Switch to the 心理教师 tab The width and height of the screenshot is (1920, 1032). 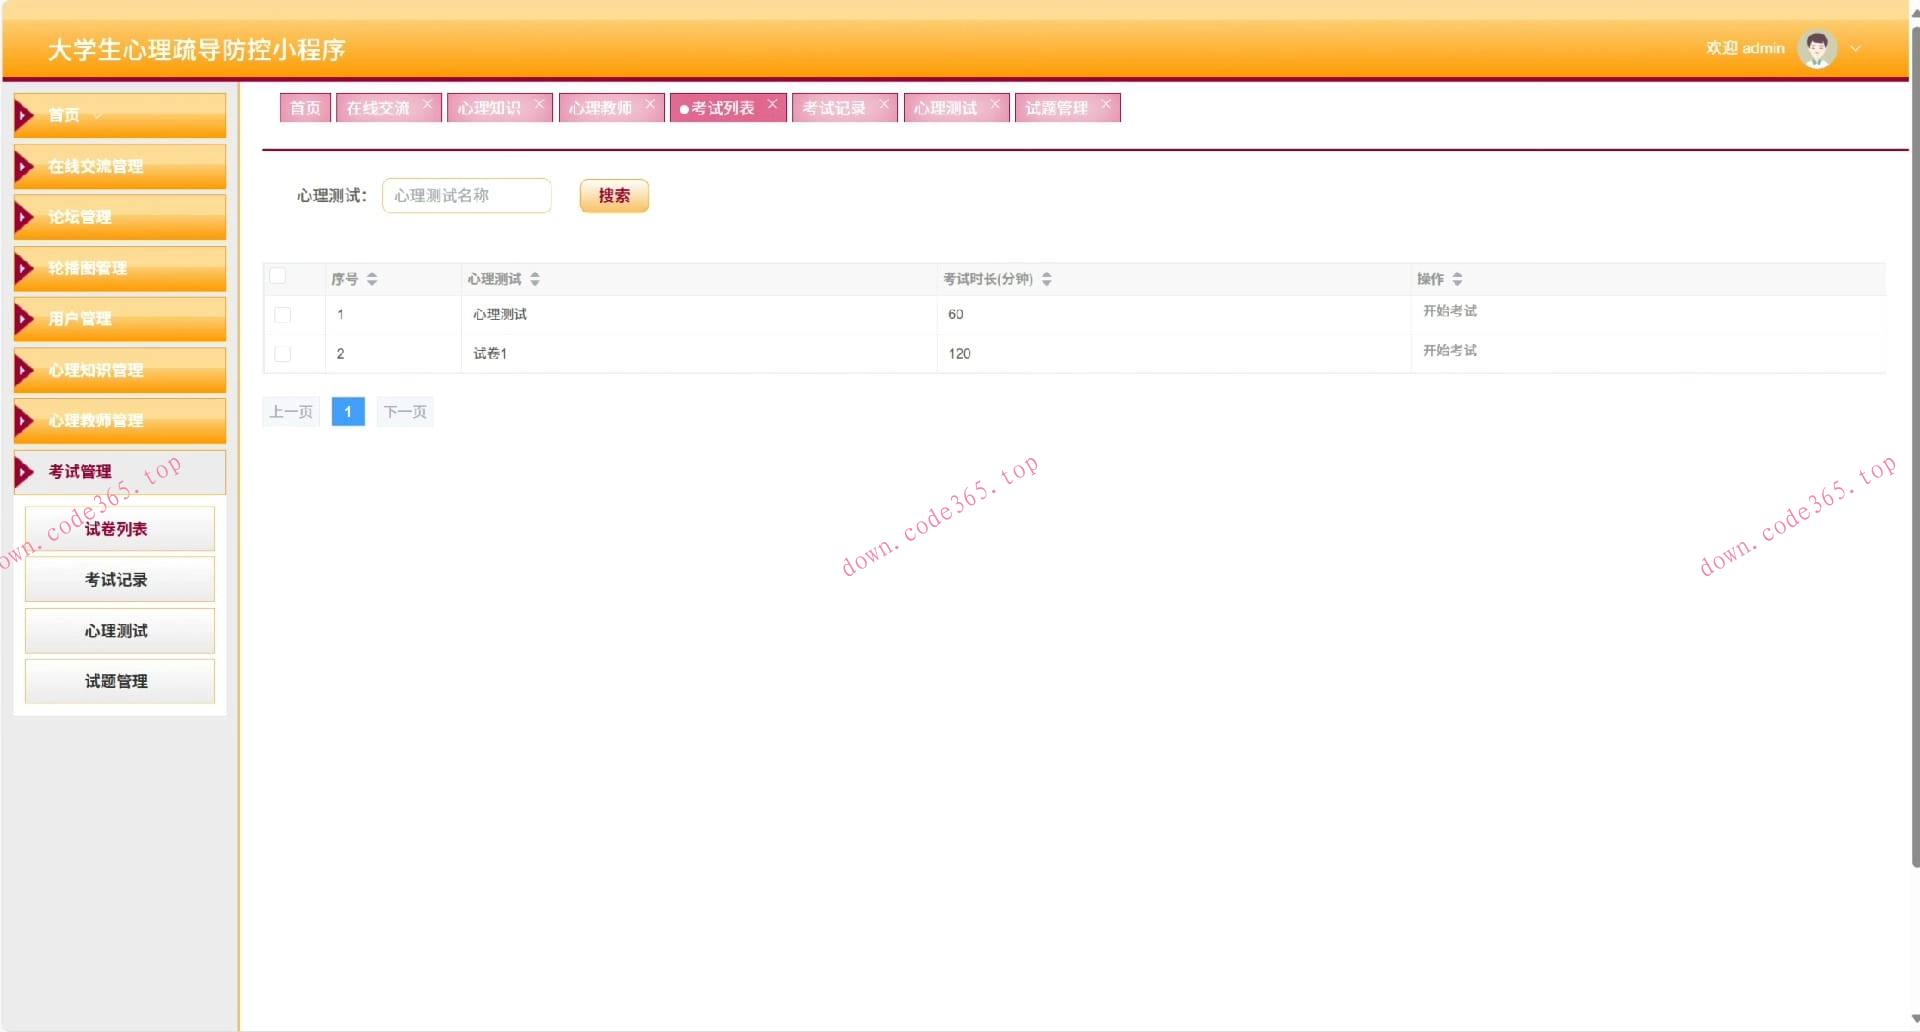600,108
